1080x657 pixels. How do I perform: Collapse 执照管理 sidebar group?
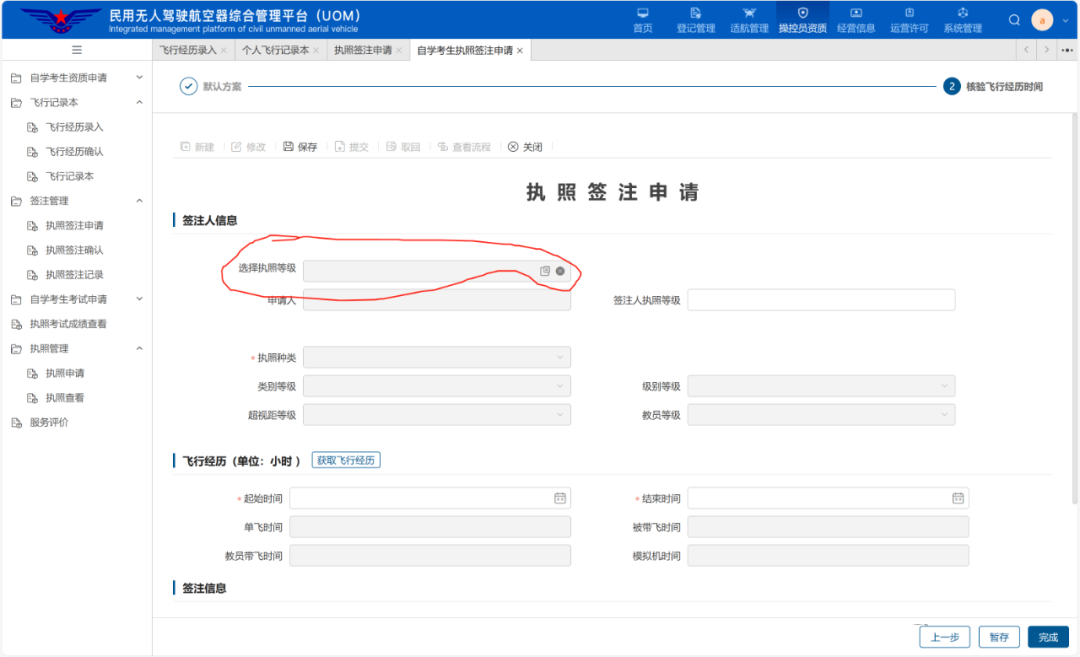pyautogui.click(x=77, y=348)
